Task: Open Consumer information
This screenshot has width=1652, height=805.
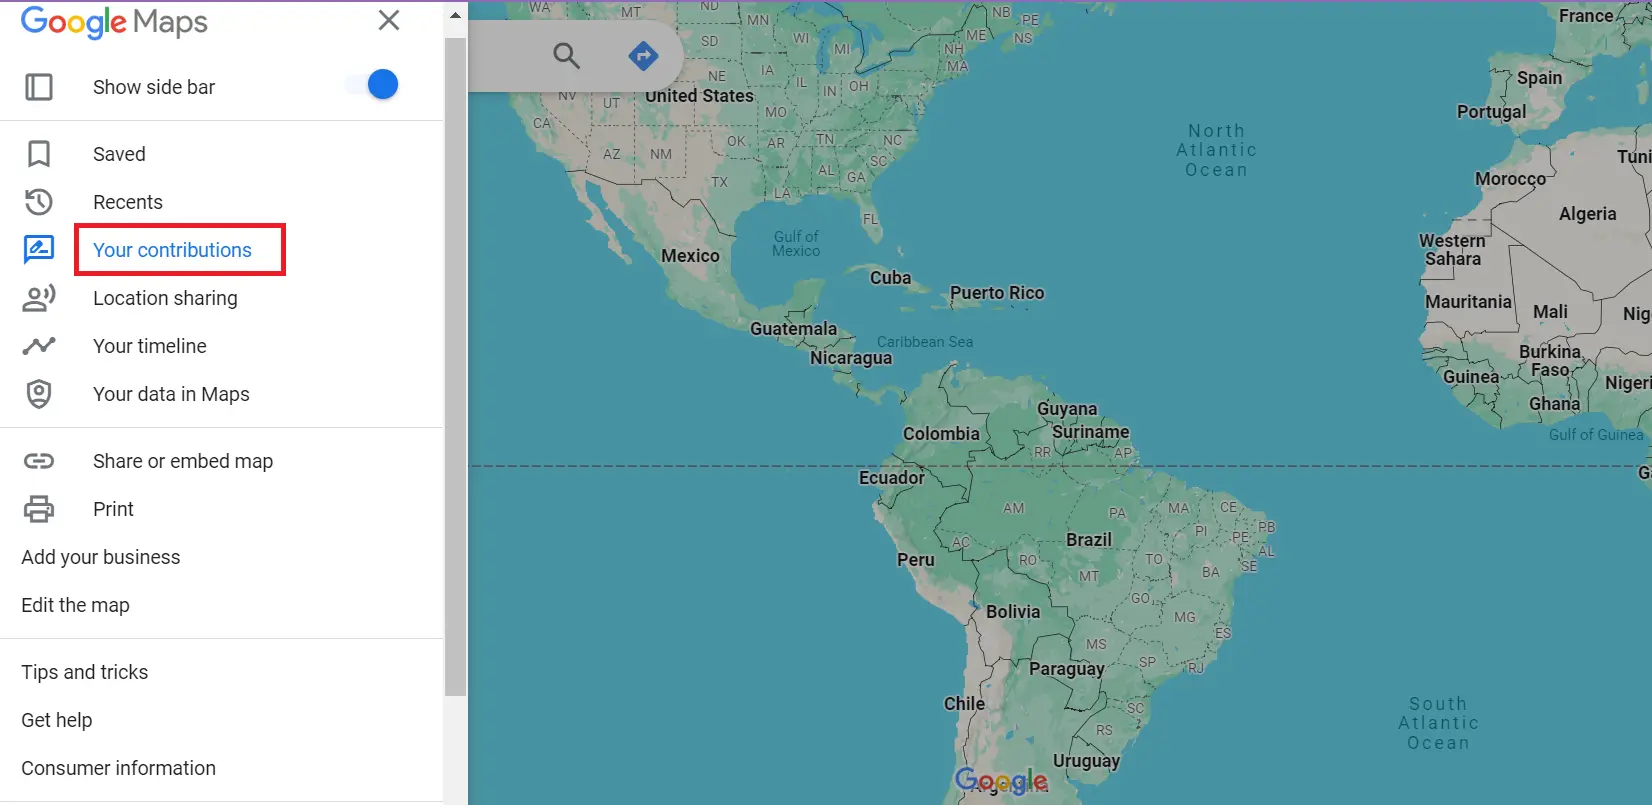Action: (x=119, y=768)
